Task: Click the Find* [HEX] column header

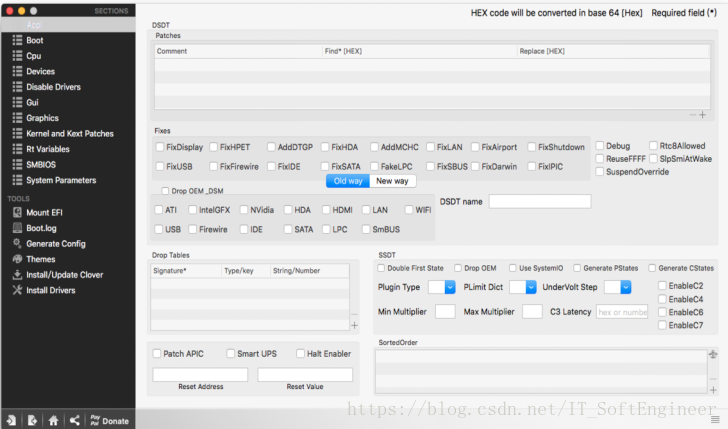Action: (420, 51)
